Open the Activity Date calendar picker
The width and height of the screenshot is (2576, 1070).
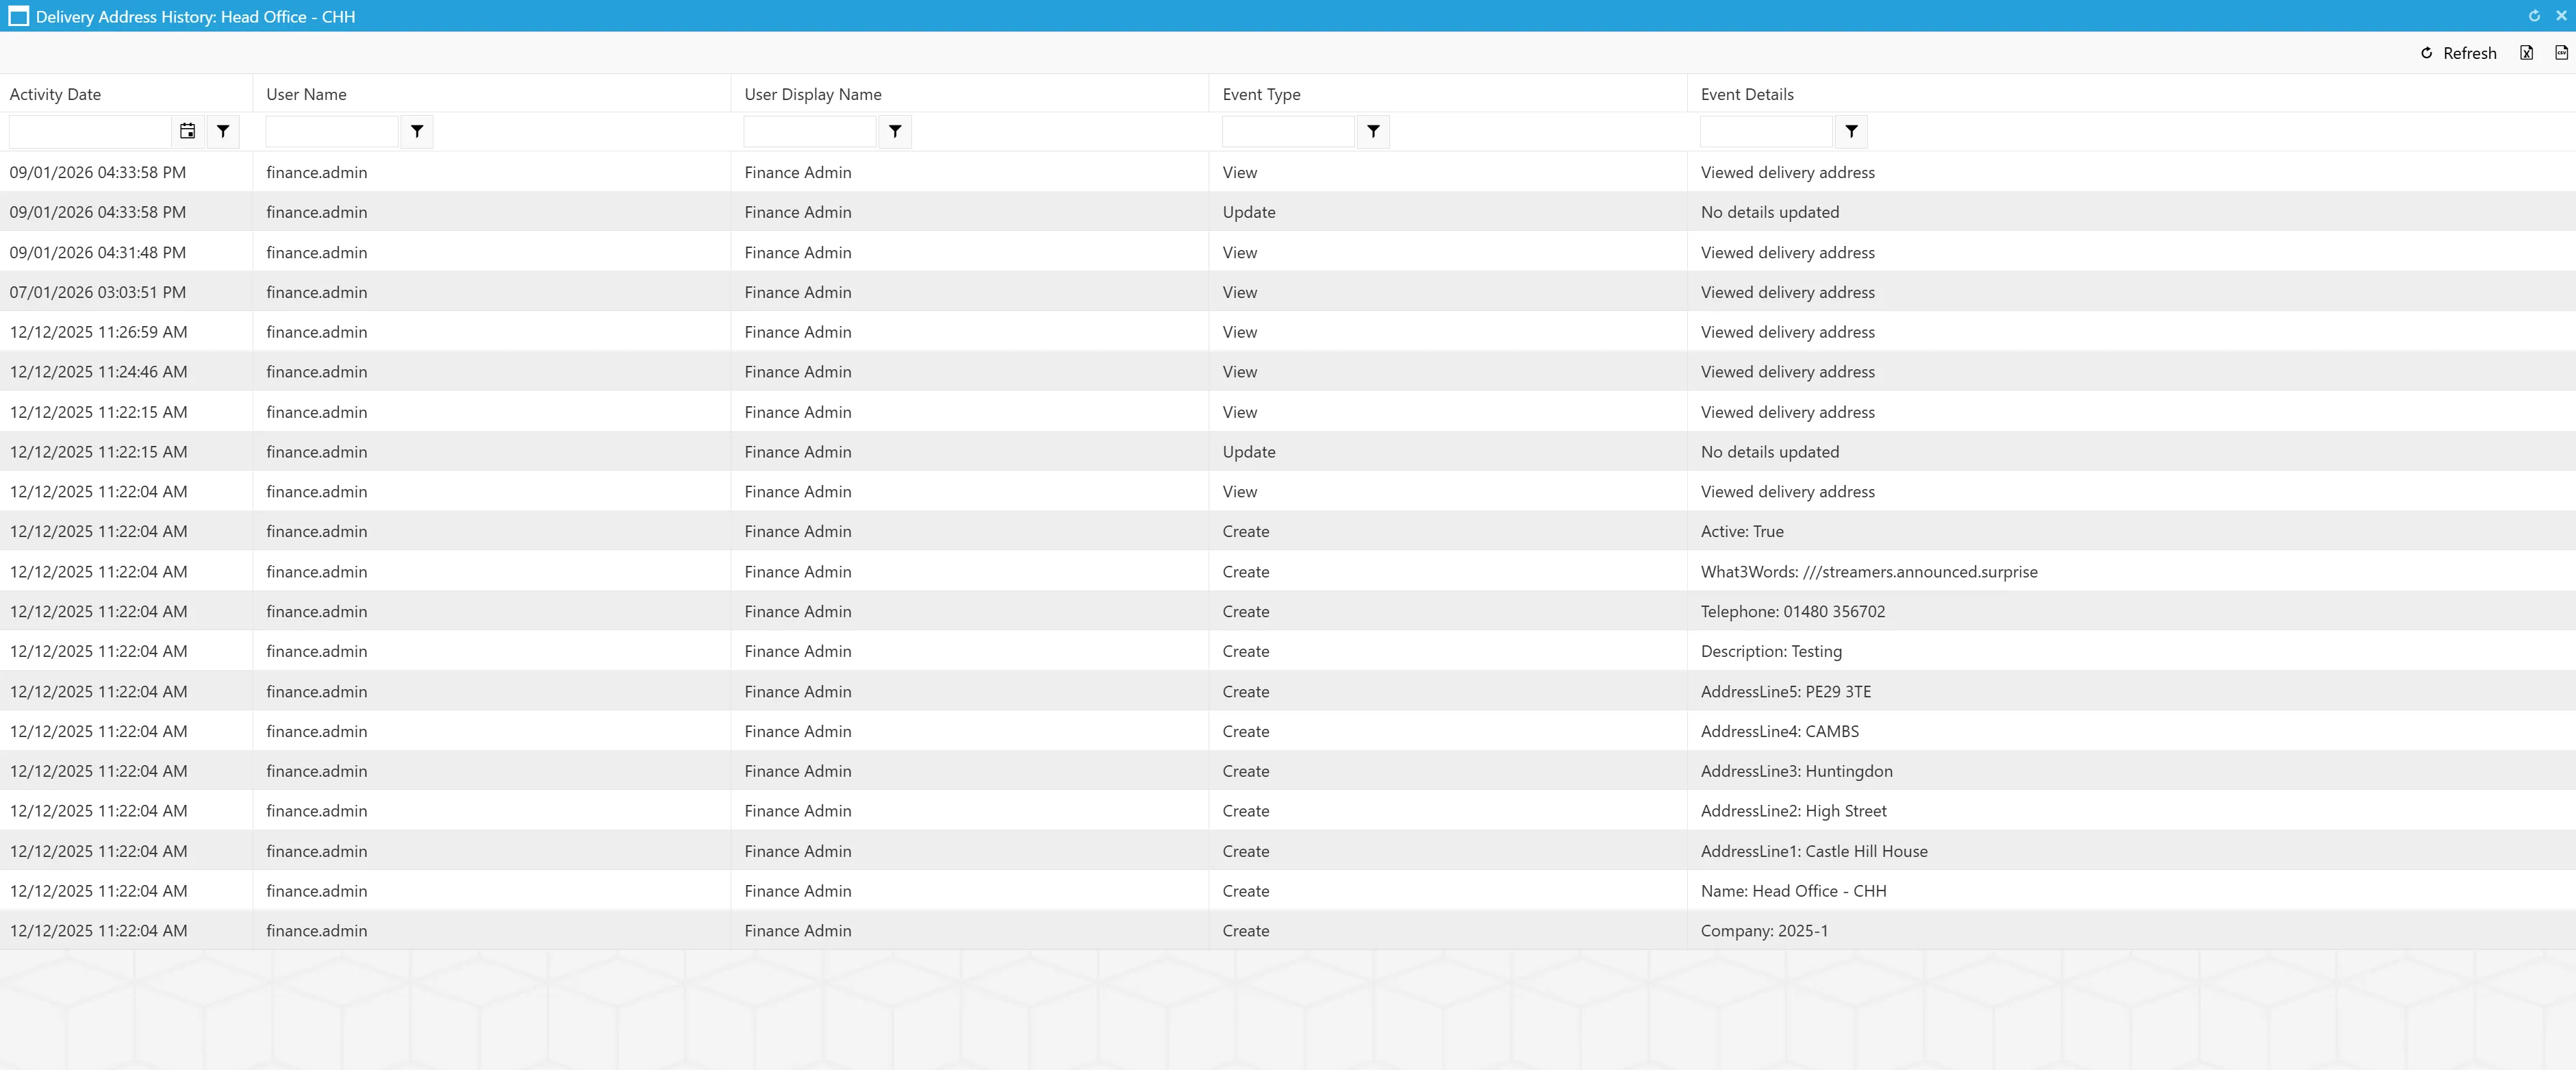point(187,131)
